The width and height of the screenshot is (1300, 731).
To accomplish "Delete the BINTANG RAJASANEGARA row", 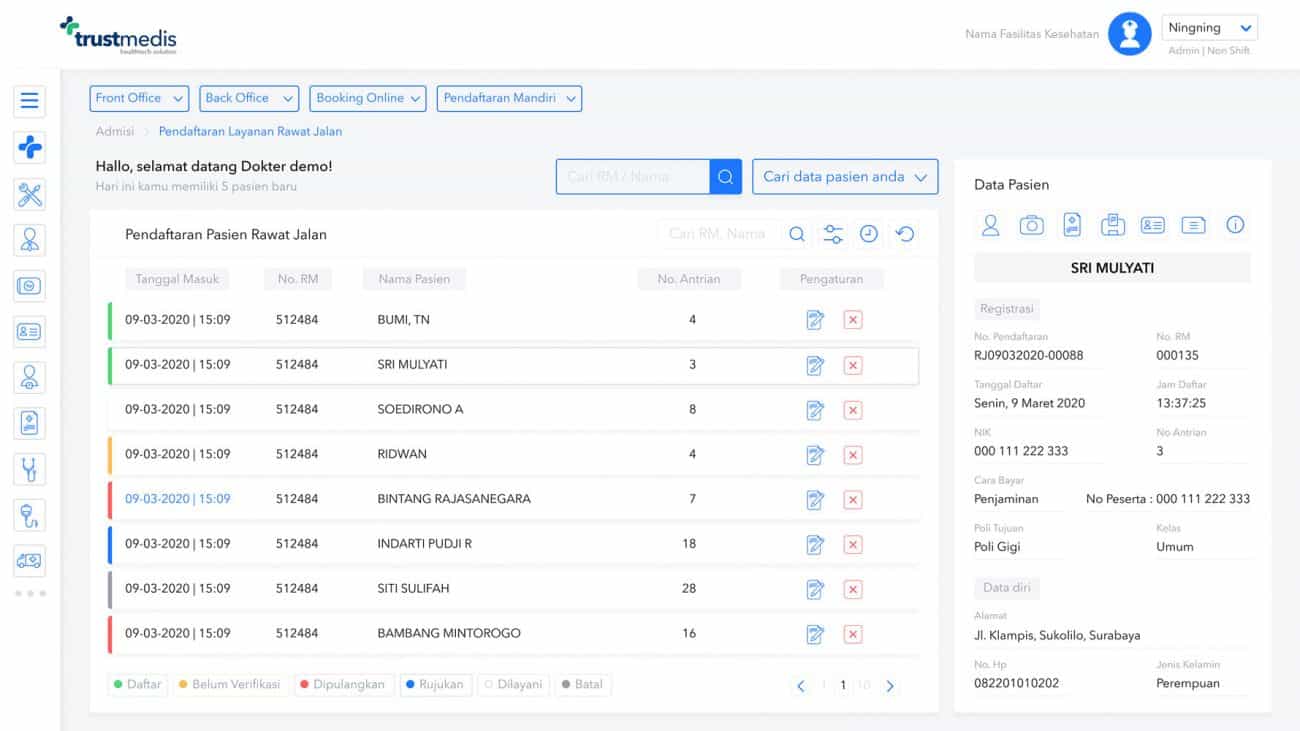I will point(853,500).
